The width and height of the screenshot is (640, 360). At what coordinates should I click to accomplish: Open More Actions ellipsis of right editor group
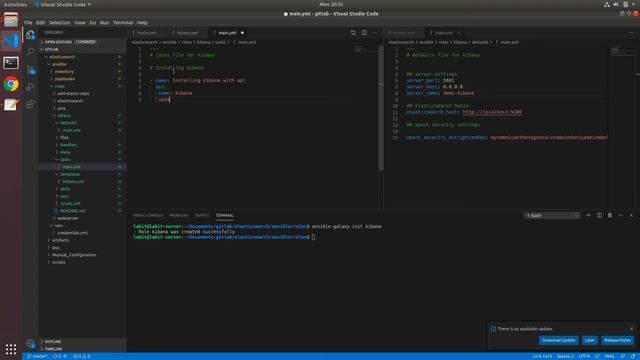tap(631, 33)
